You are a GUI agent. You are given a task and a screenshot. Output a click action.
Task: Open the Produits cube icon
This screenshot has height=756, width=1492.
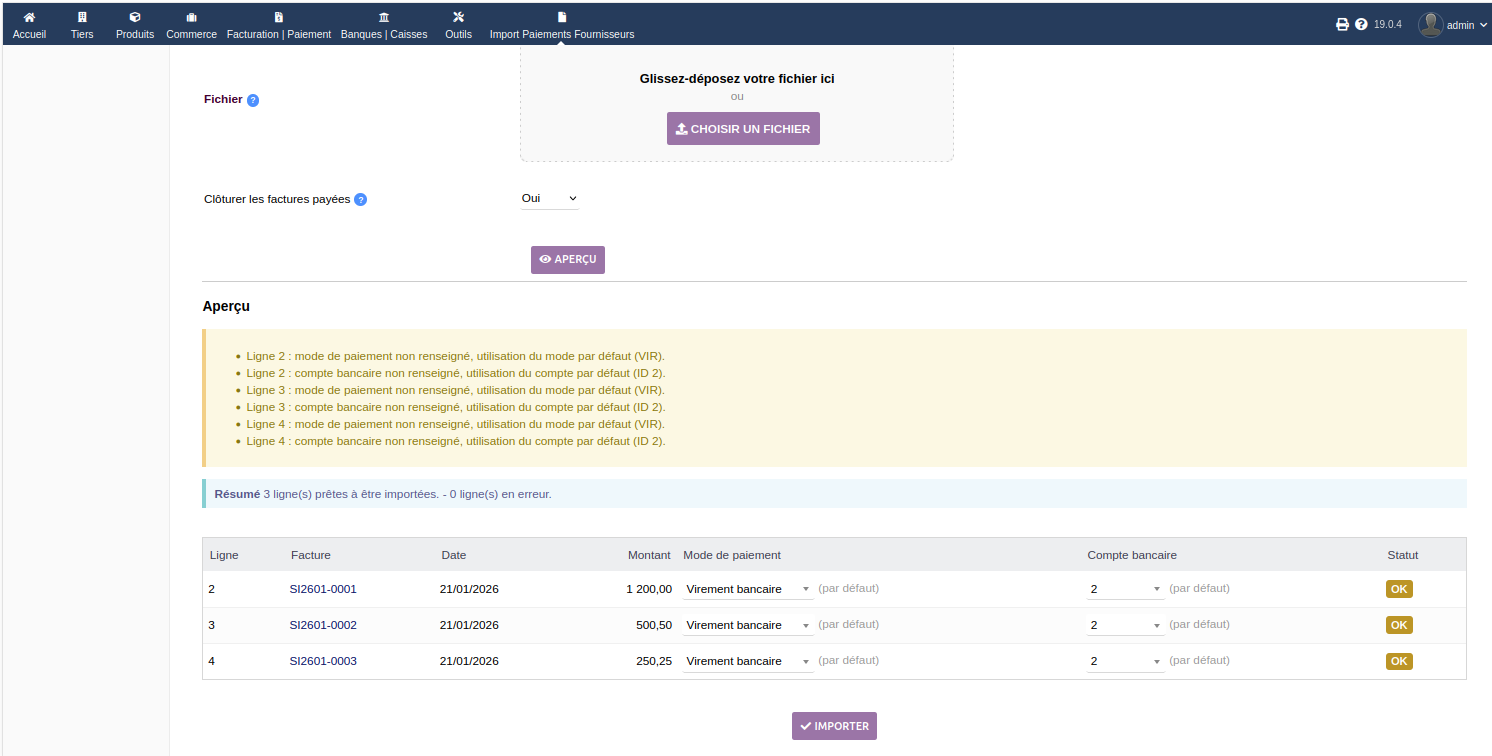[135, 17]
